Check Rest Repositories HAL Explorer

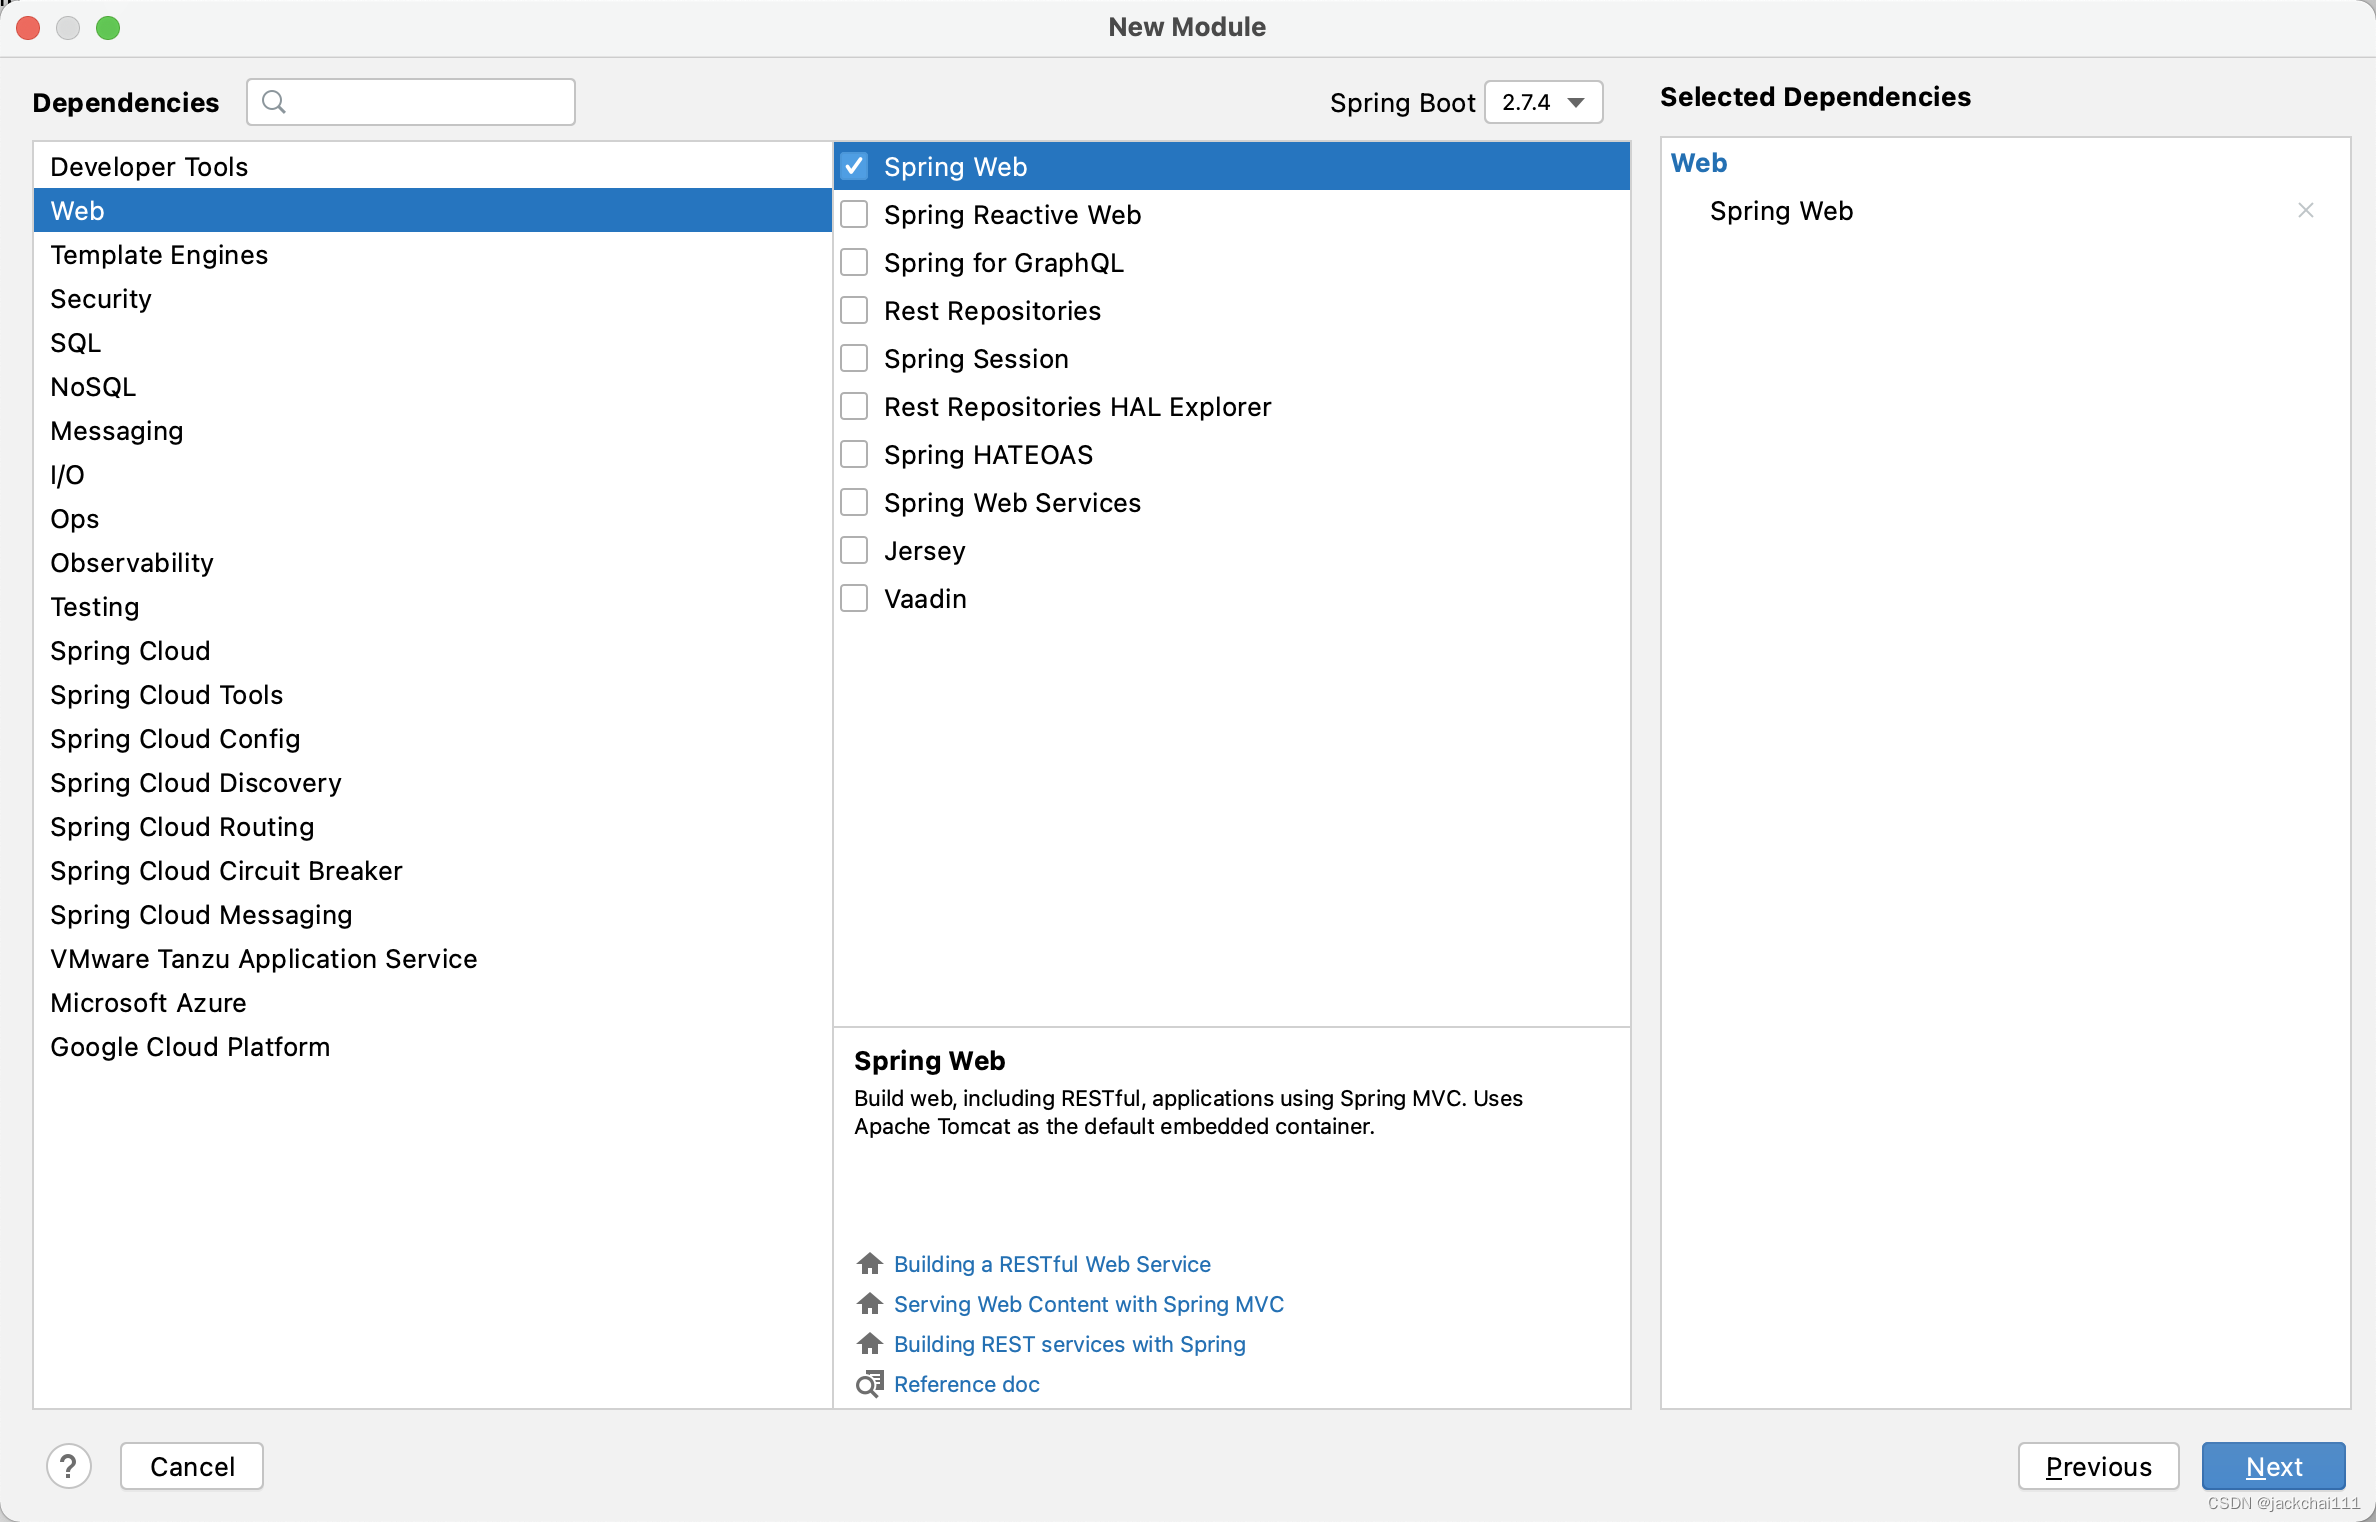[x=854, y=406]
